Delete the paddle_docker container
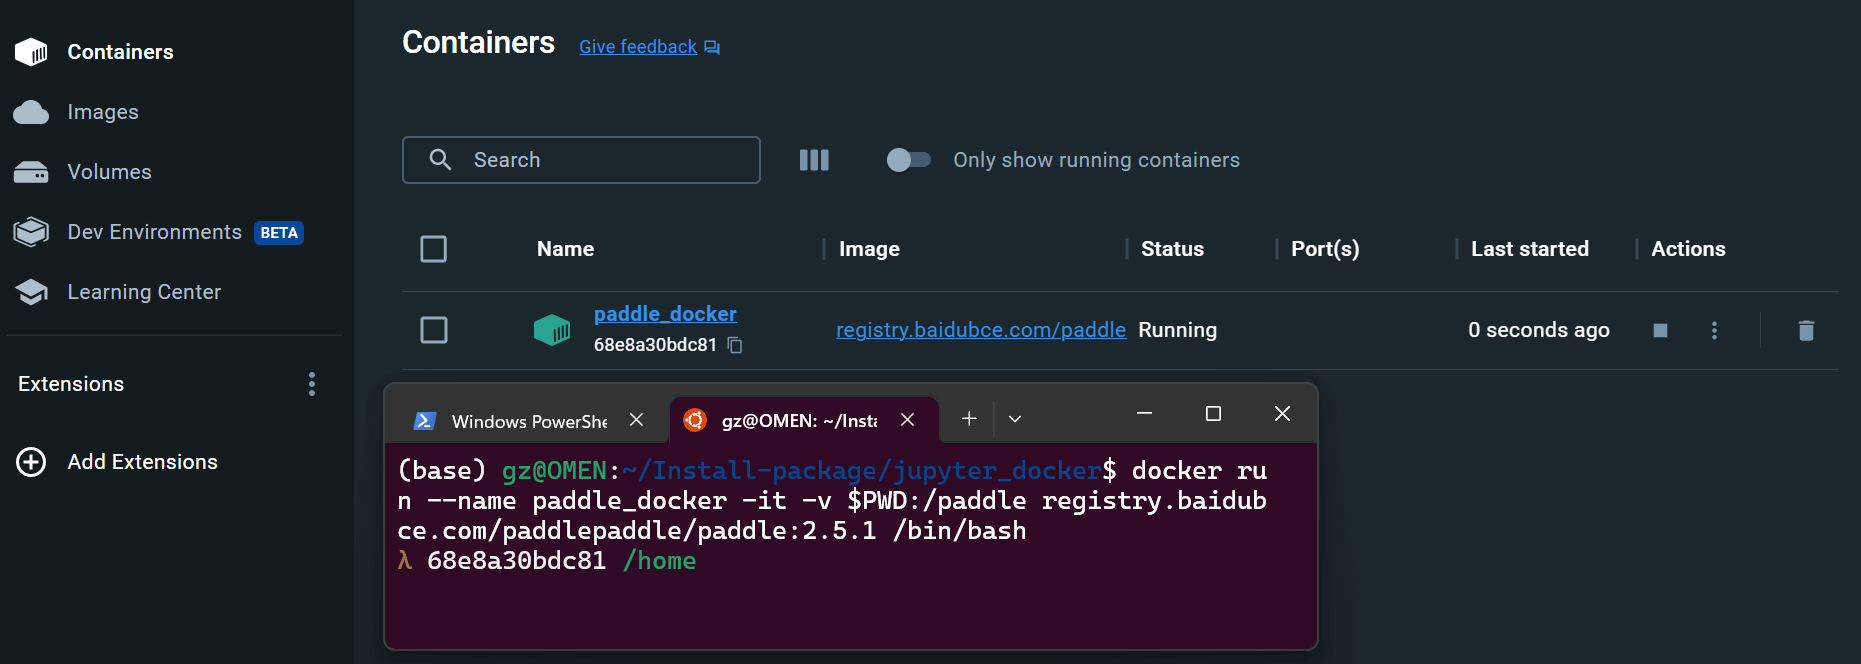This screenshot has width=1861, height=664. click(1805, 330)
